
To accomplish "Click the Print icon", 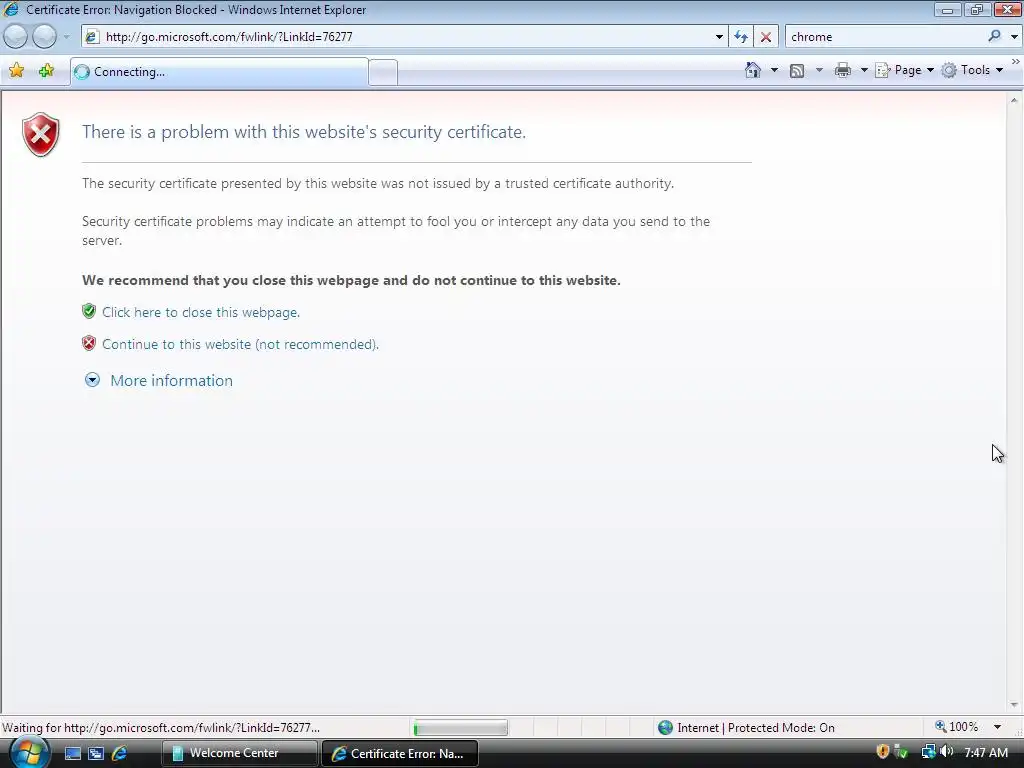I will tap(842, 70).
